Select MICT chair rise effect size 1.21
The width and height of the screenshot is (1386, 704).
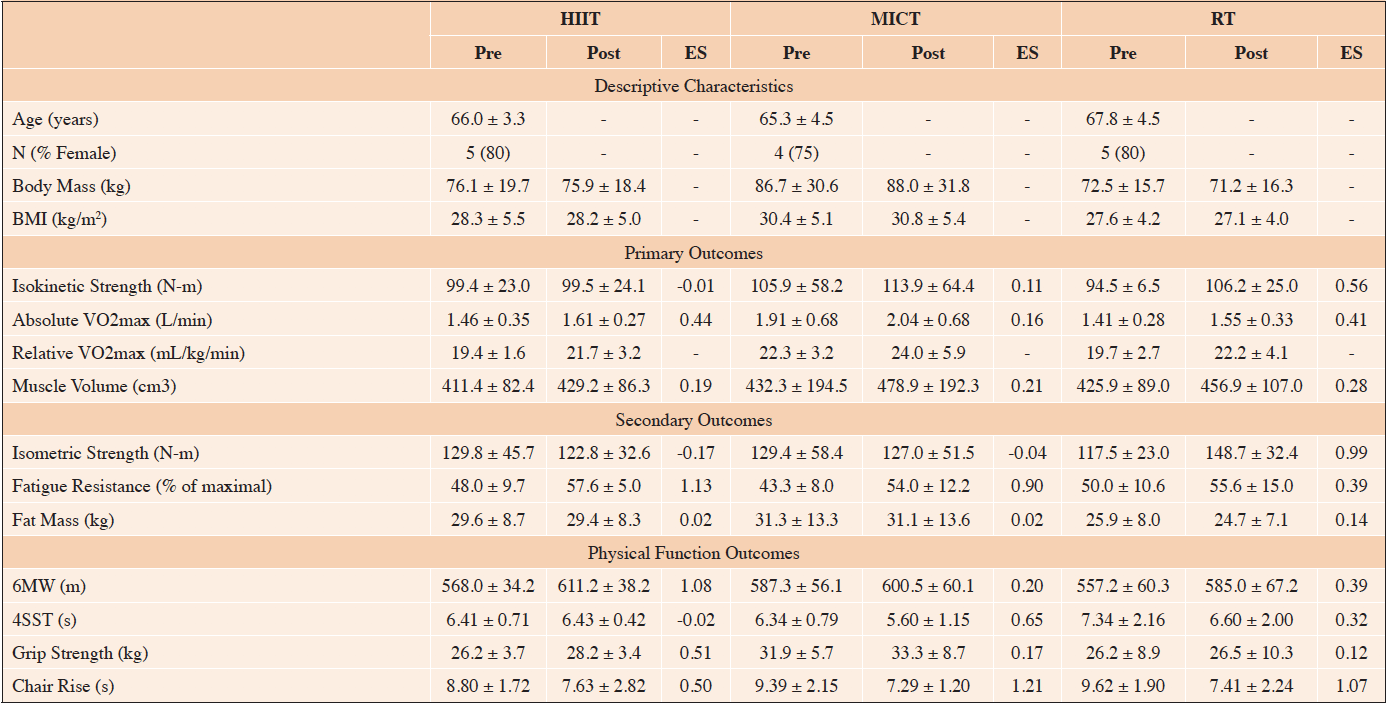(1028, 687)
